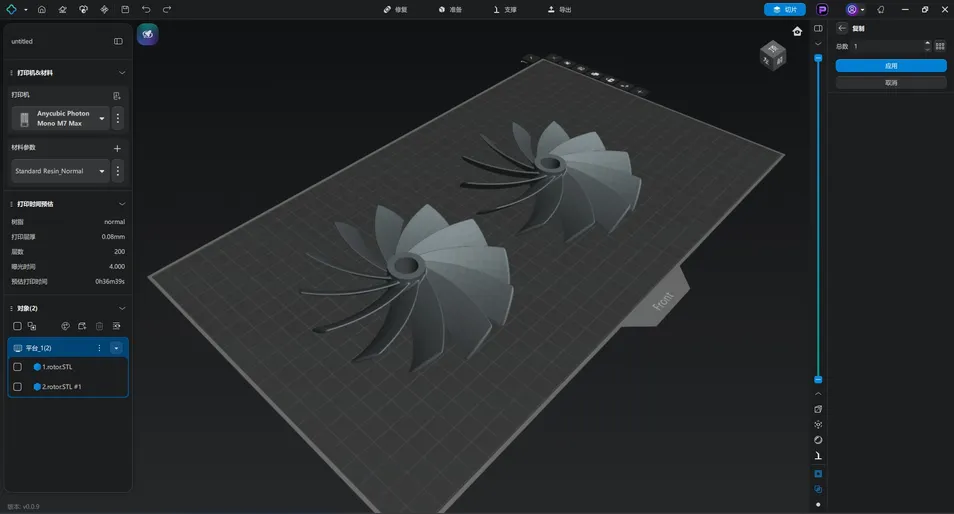Image resolution: width=954 pixels, height=514 pixels.
Task: Click the floating rocket app icon in viewport
Action: pyautogui.click(x=148, y=34)
